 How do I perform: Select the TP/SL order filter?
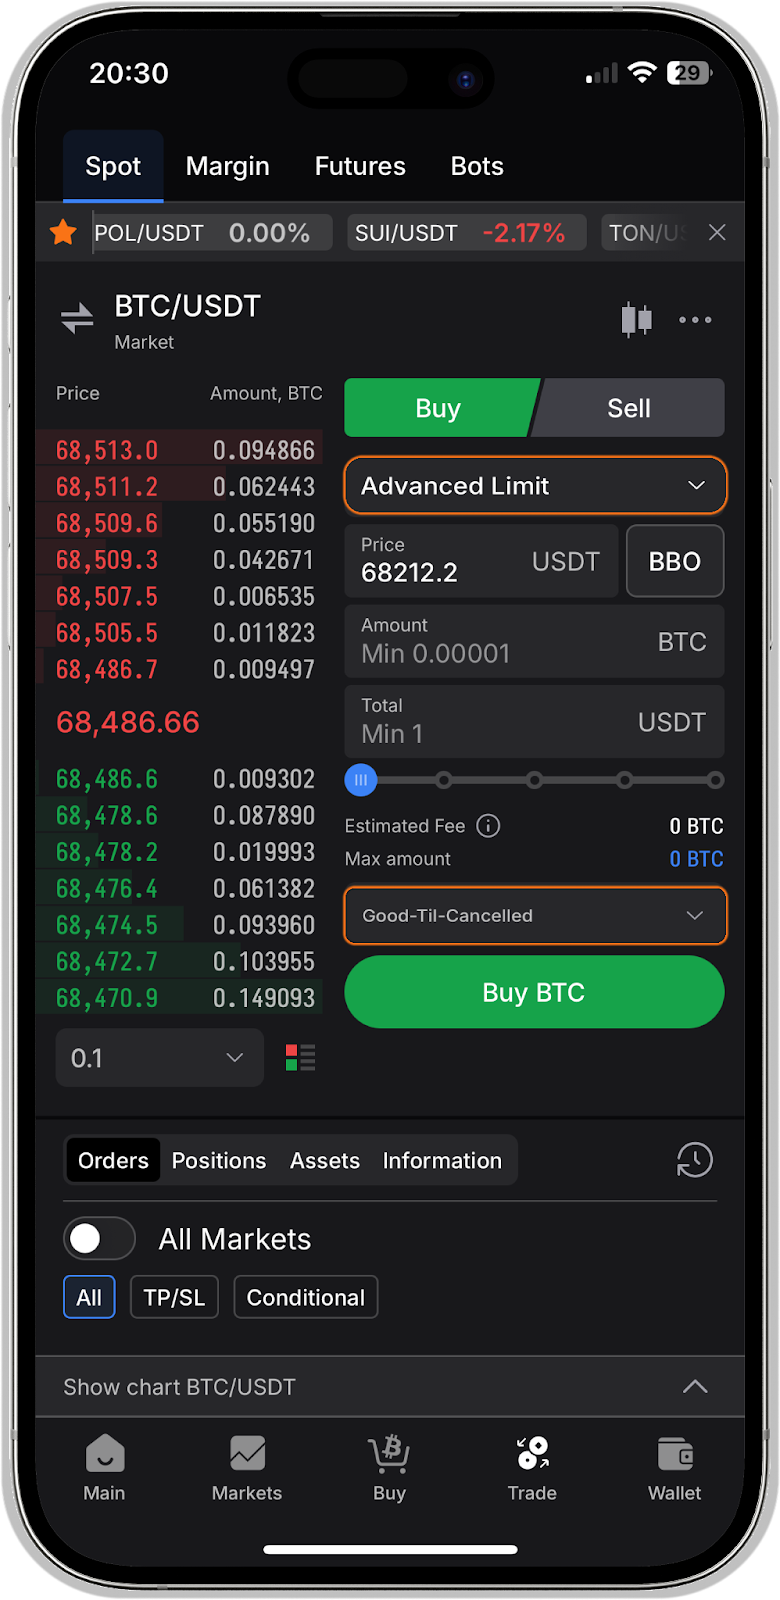point(174,1298)
